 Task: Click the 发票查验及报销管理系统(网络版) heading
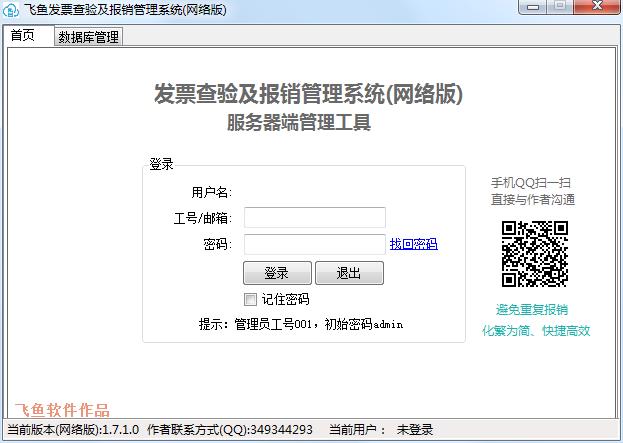tap(309, 94)
